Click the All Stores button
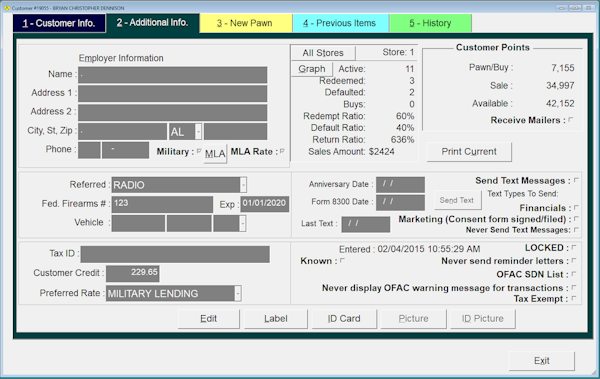Screen dimensions: 600x379 coord(323,53)
